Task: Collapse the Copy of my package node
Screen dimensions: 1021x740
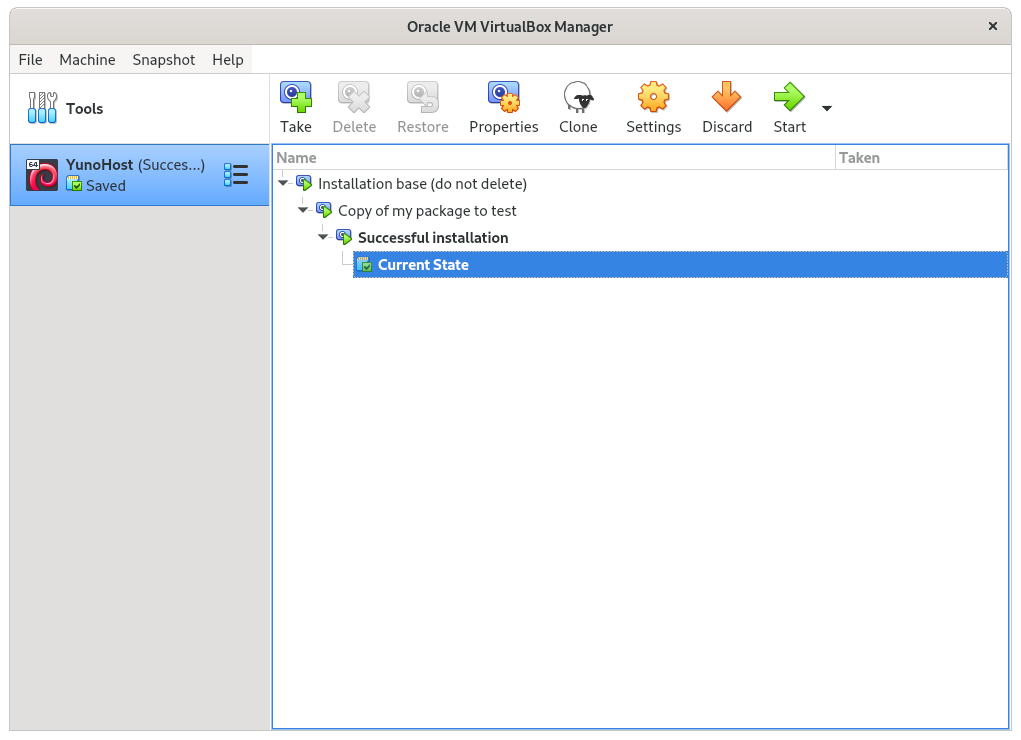Action: tap(303, 210)
